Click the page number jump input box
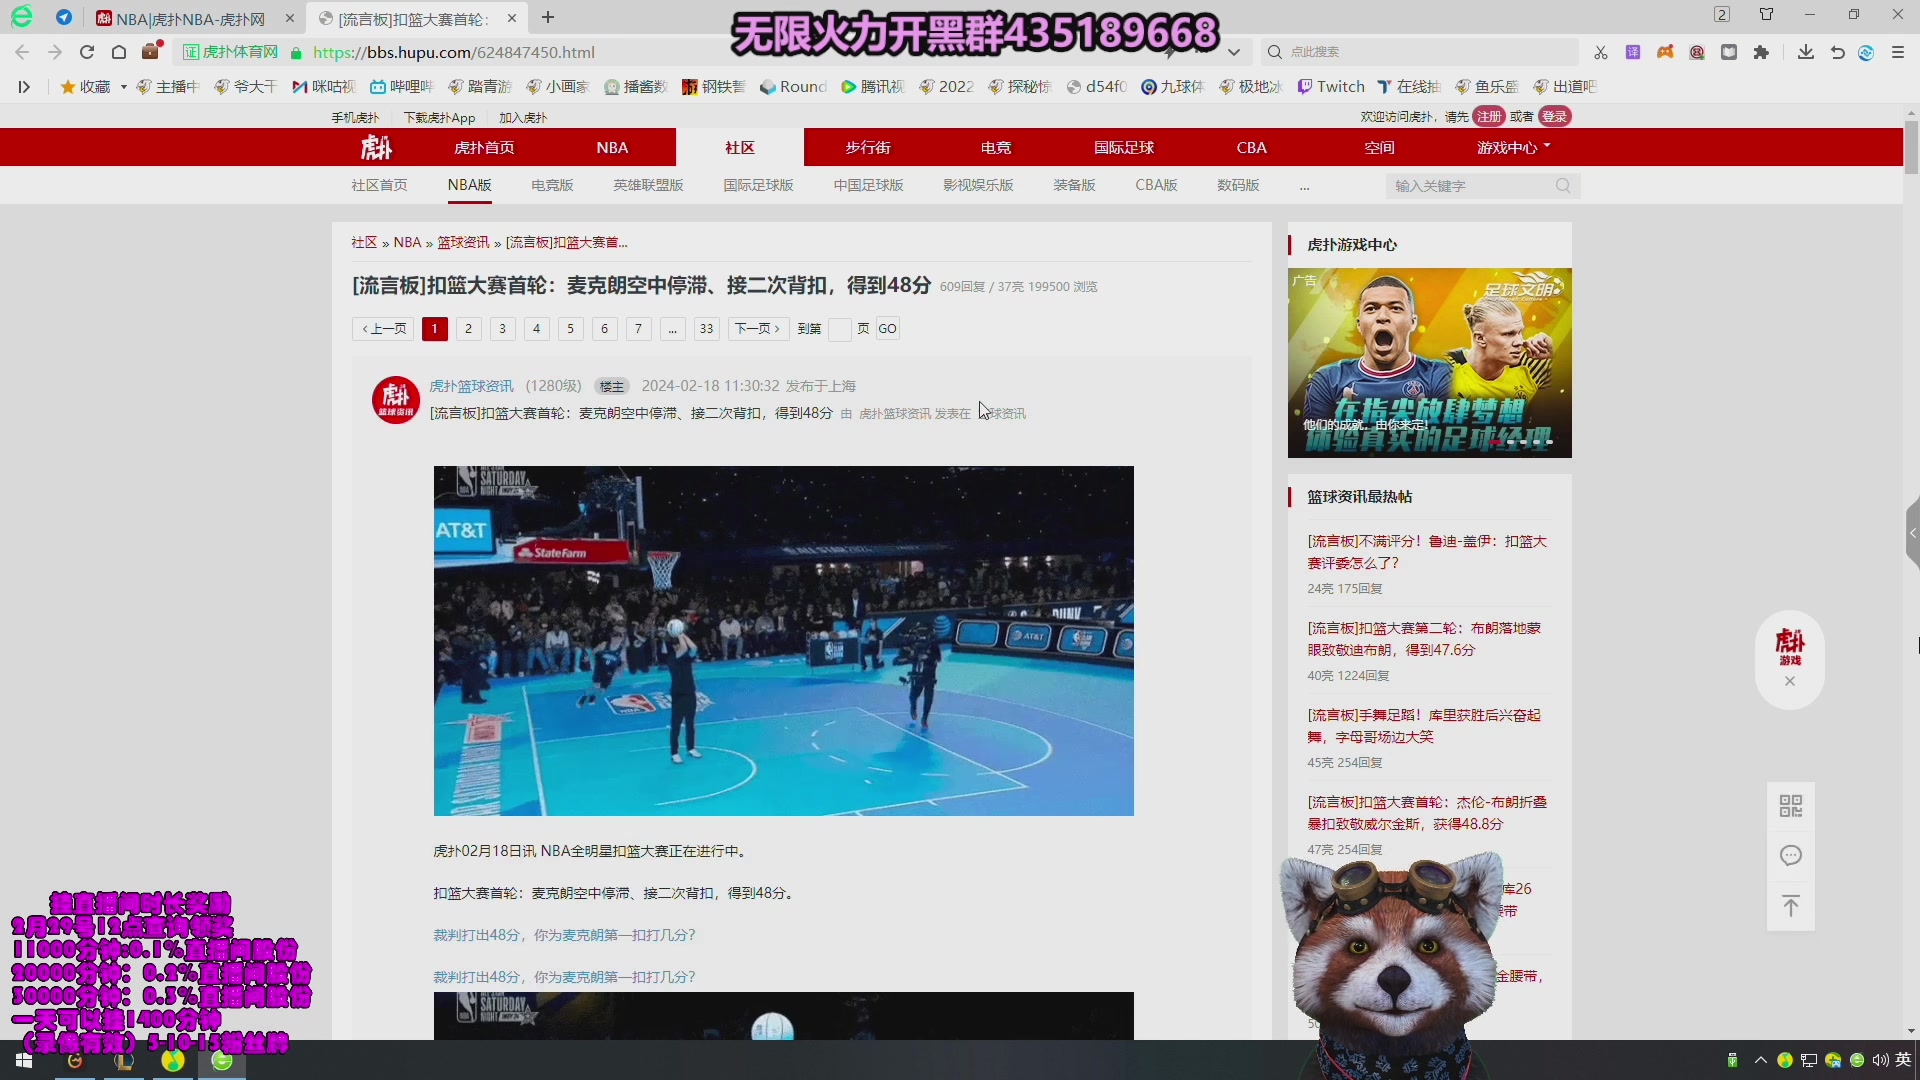1920x1080 pixels. click(x=839, y=329)
